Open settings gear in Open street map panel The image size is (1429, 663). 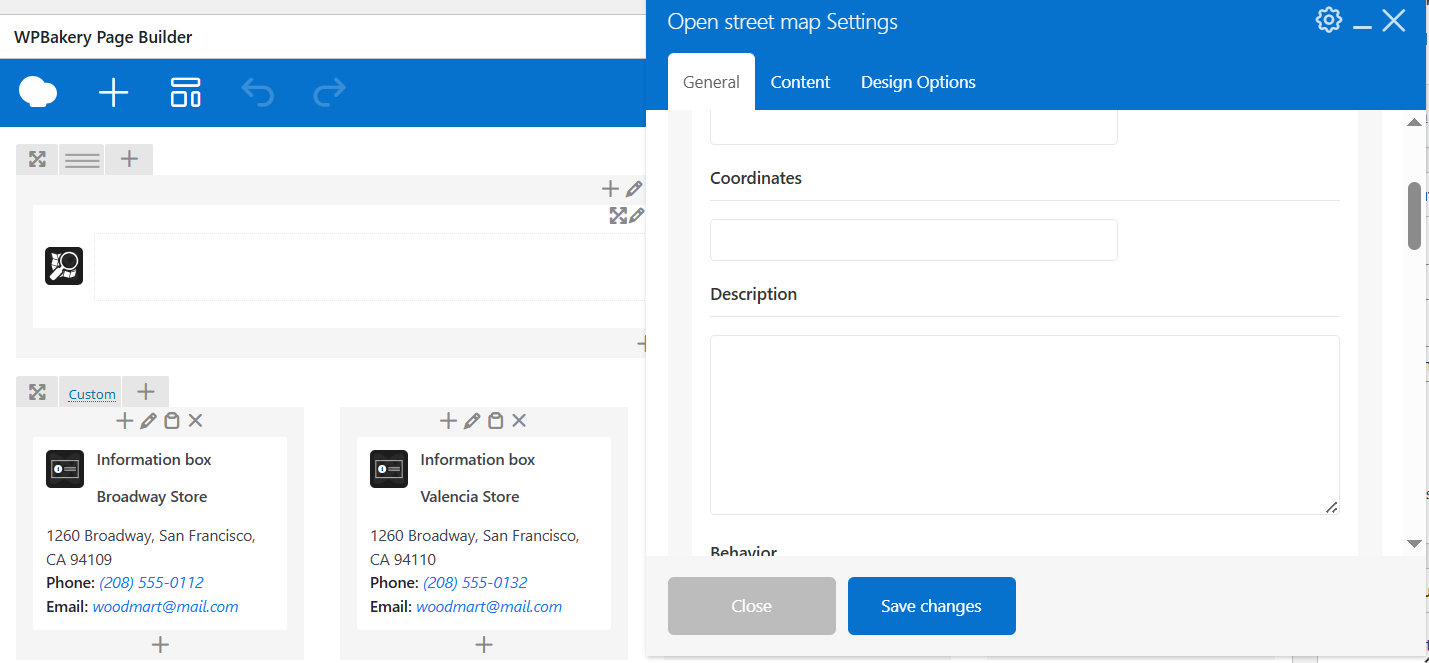pyautogui.click(x=1328, y=20)
